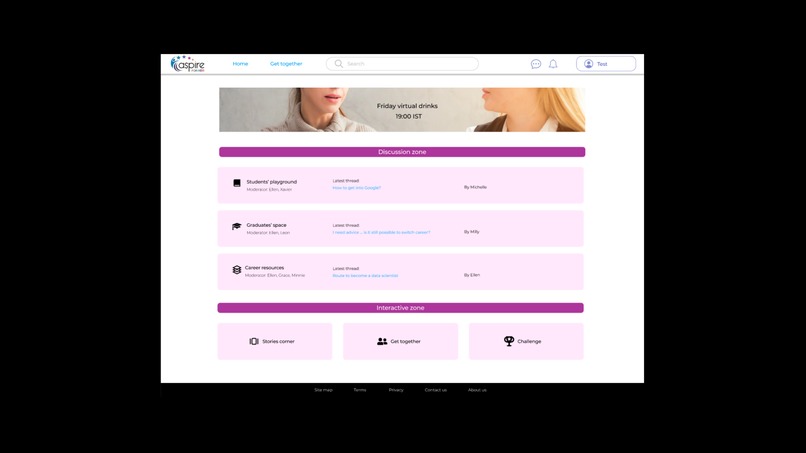
Task: Click 'Moderator: Ellen, Xavier' text
Action: pyautogui.click(x=269, y=189)
